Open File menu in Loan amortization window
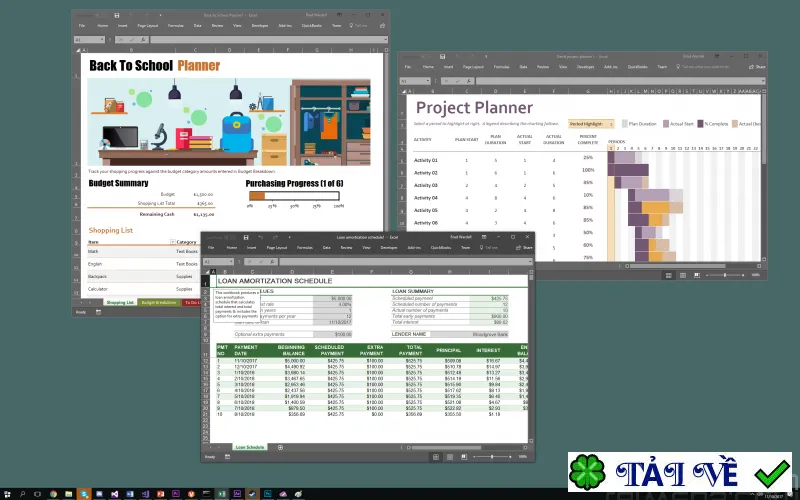This screenshot has width=800, height=500. [211, 247]
